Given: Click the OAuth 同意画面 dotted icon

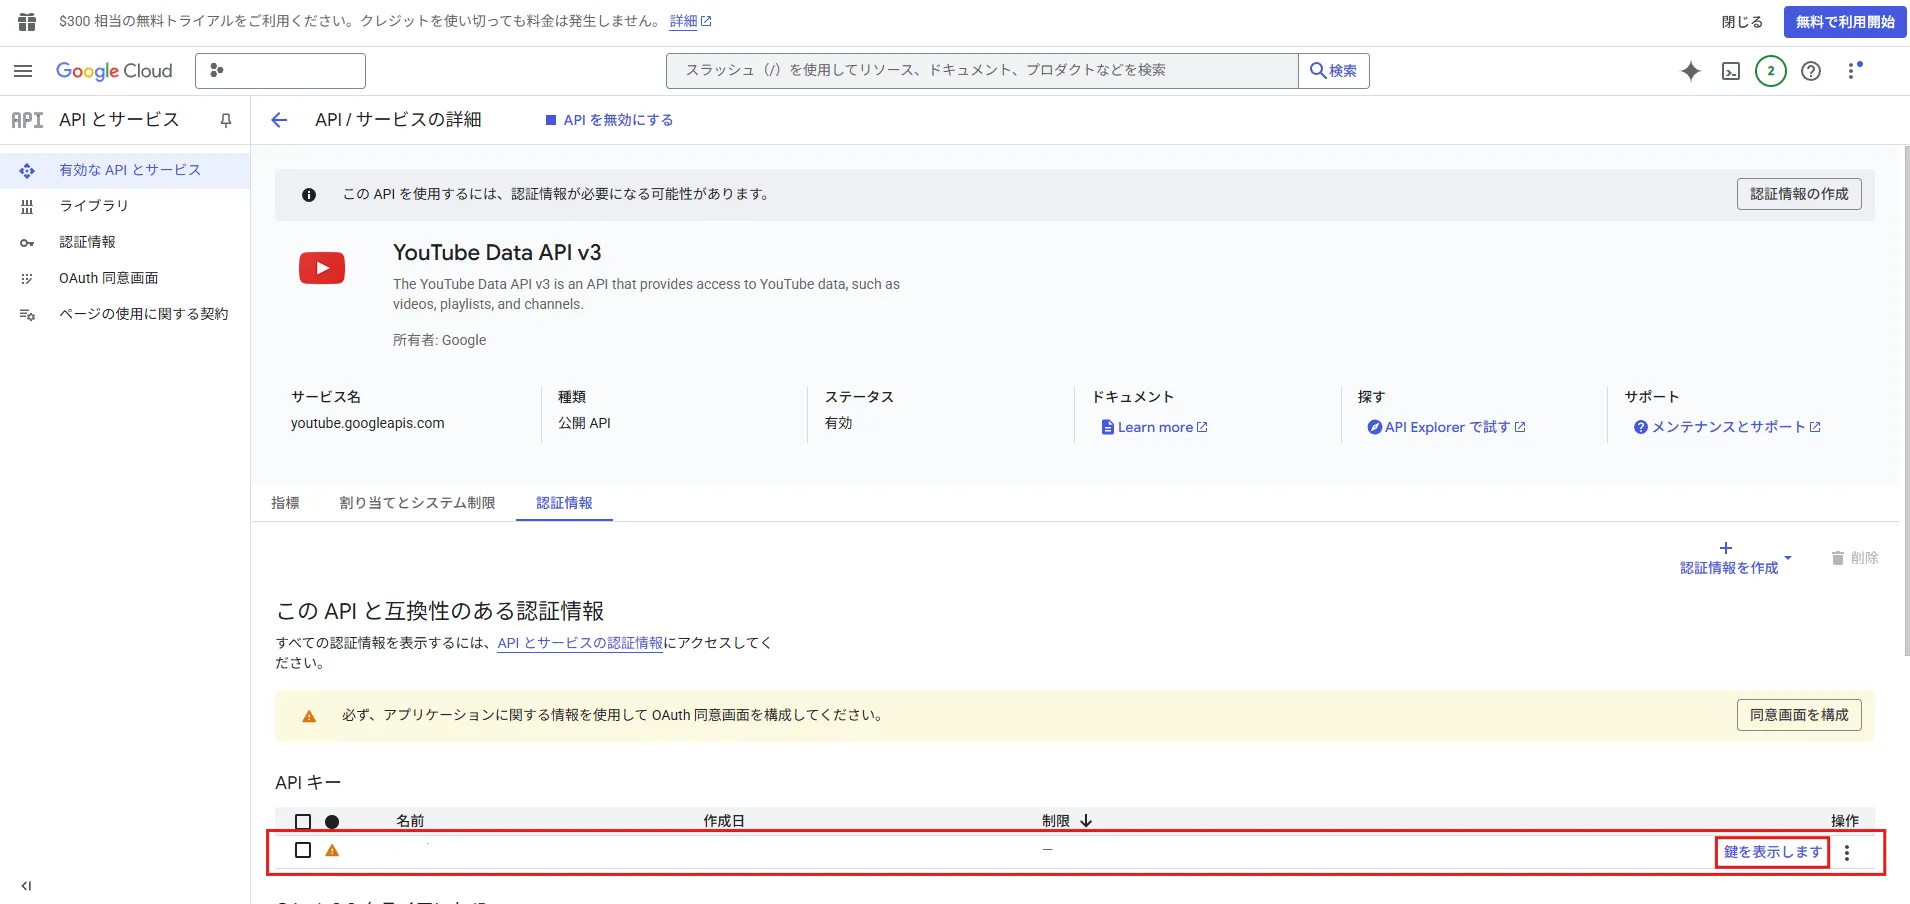Looking at the screenshot, I should point(27,278).
